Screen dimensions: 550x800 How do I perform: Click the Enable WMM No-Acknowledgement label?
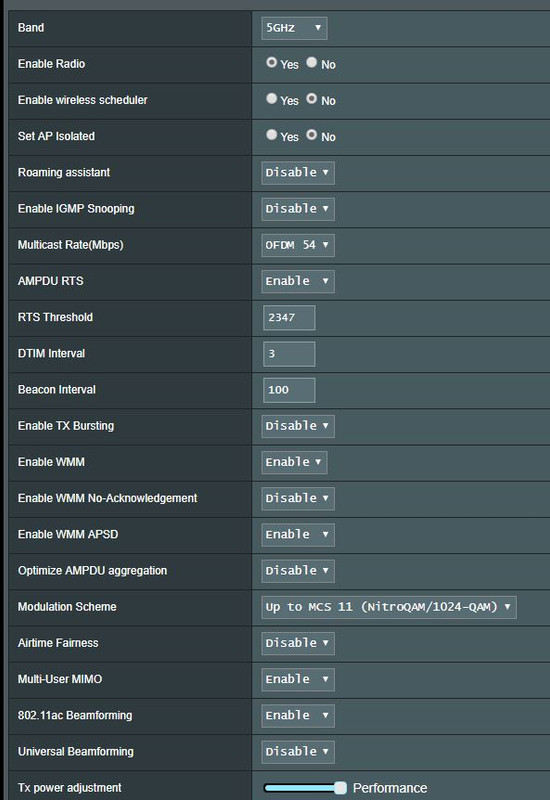pyautogui.click(x=108, y=498)
